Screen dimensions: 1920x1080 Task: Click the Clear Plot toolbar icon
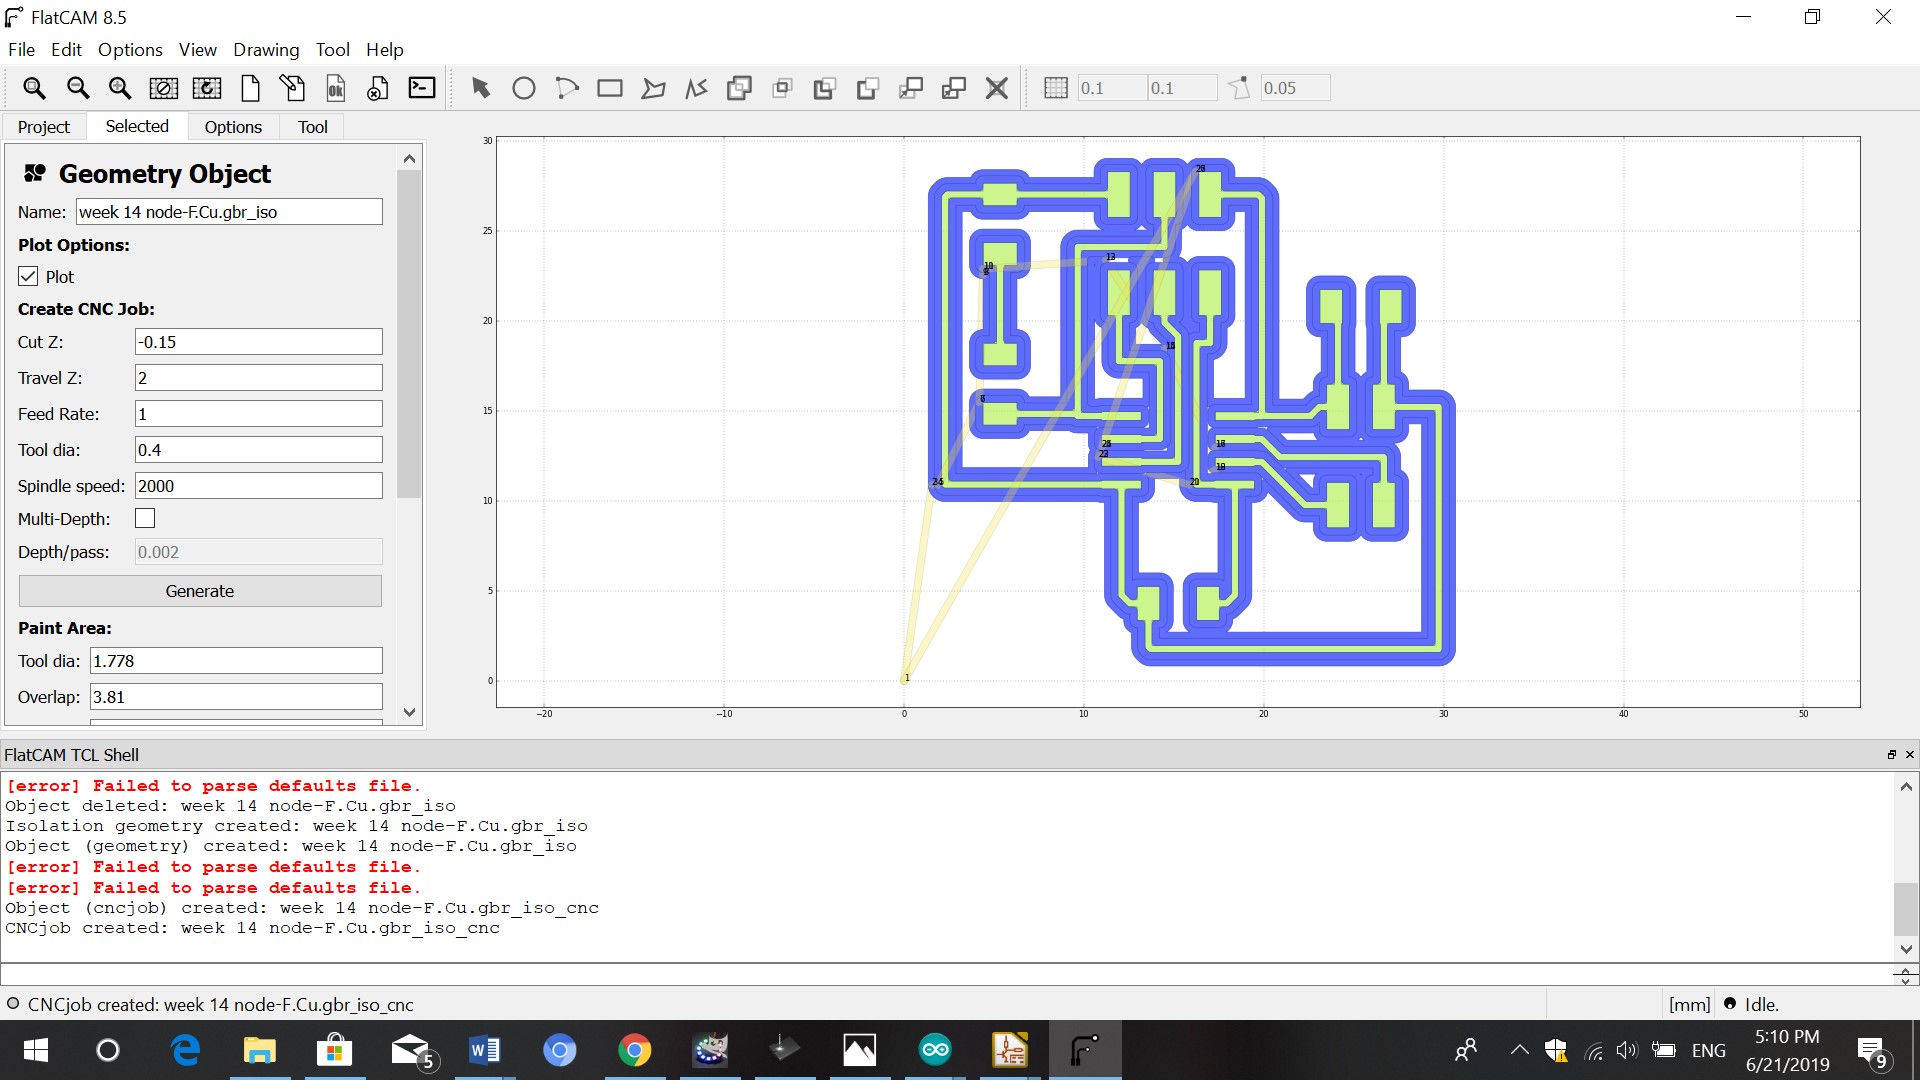click(x=163, y=88)
